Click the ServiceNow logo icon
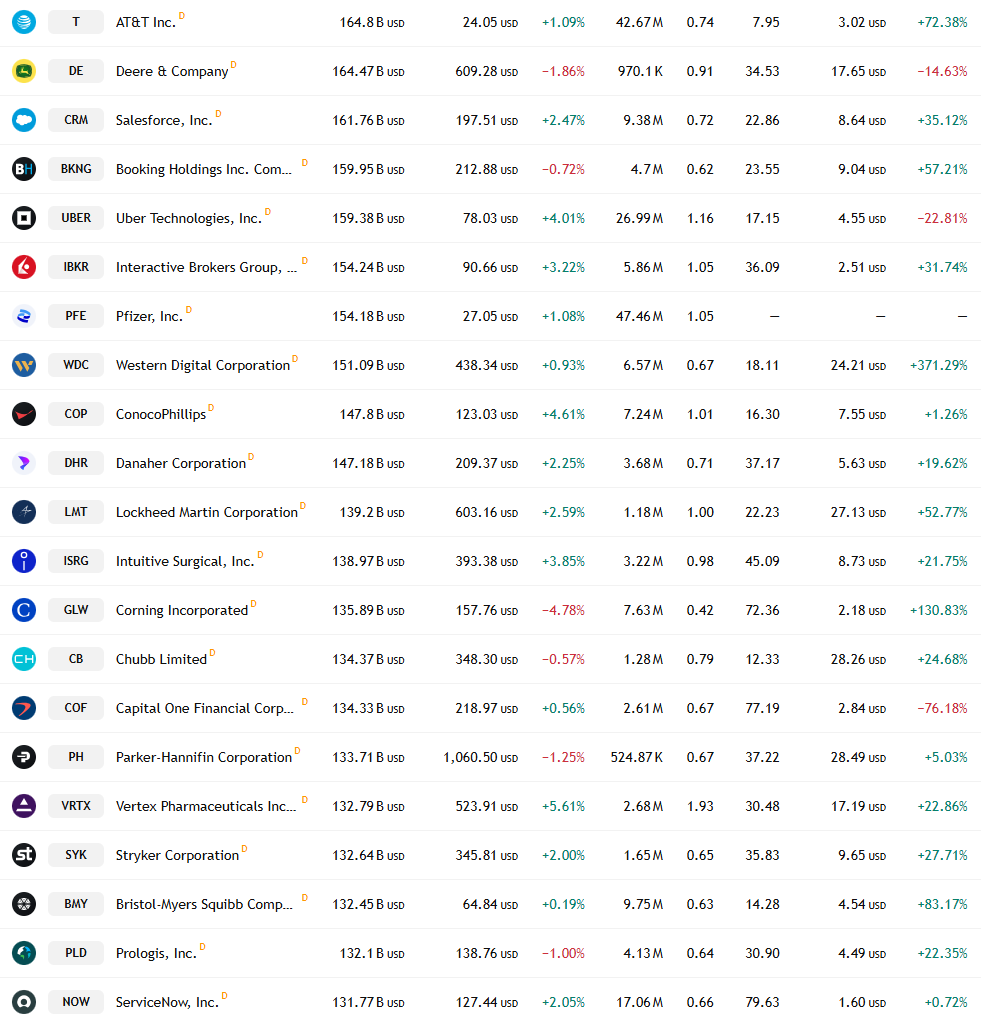 (x=24, y=1001)
